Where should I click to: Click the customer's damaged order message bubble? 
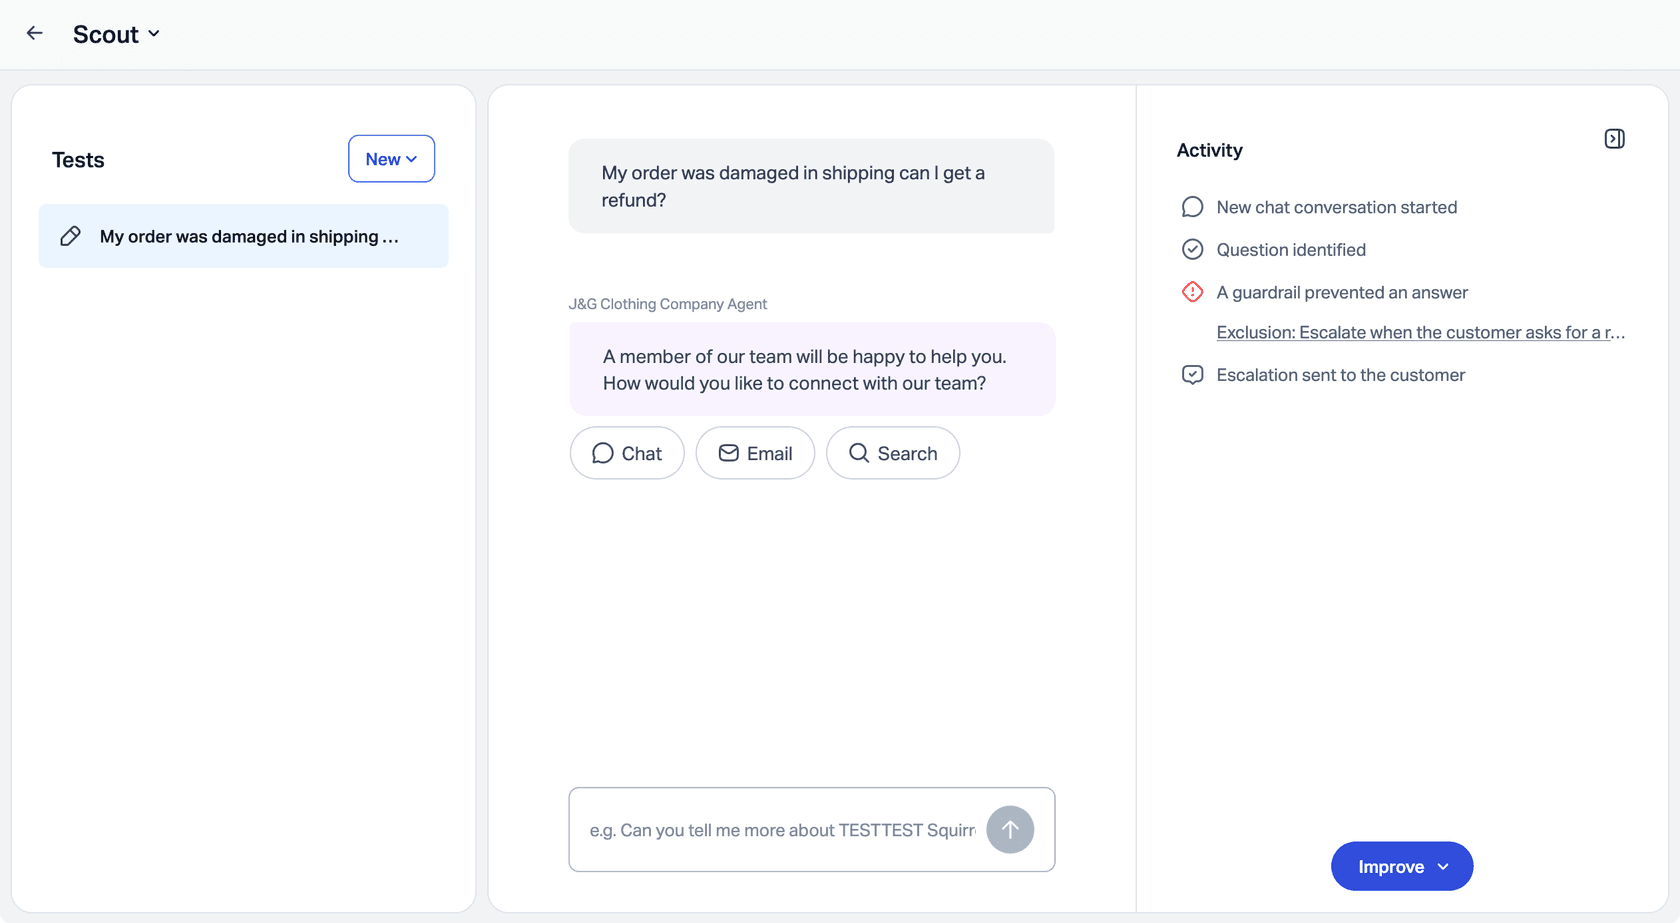click(811, 186)
